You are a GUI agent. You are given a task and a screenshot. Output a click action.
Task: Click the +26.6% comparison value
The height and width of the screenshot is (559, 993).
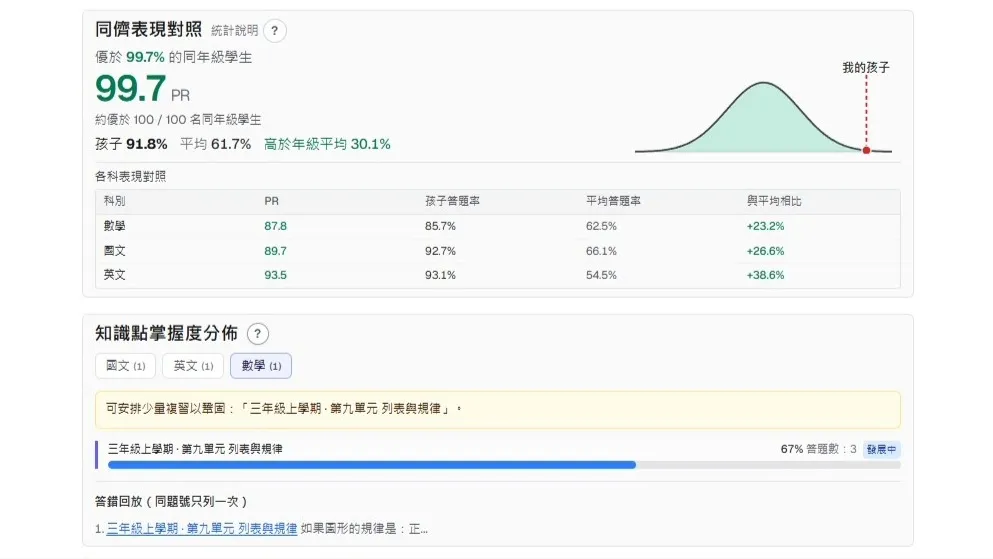tap(765, 251)
